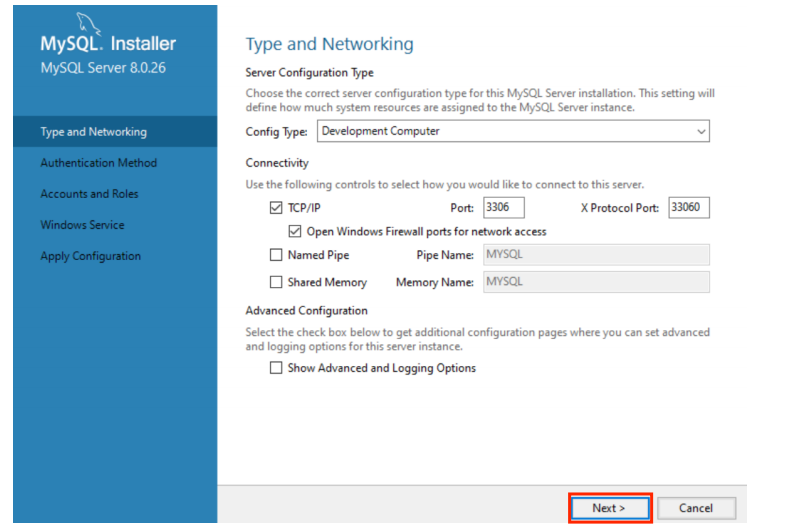Screen dimensions: 802x526
Task: Click the MySQL Server 8.0.26 text
Action: point(103,68)
